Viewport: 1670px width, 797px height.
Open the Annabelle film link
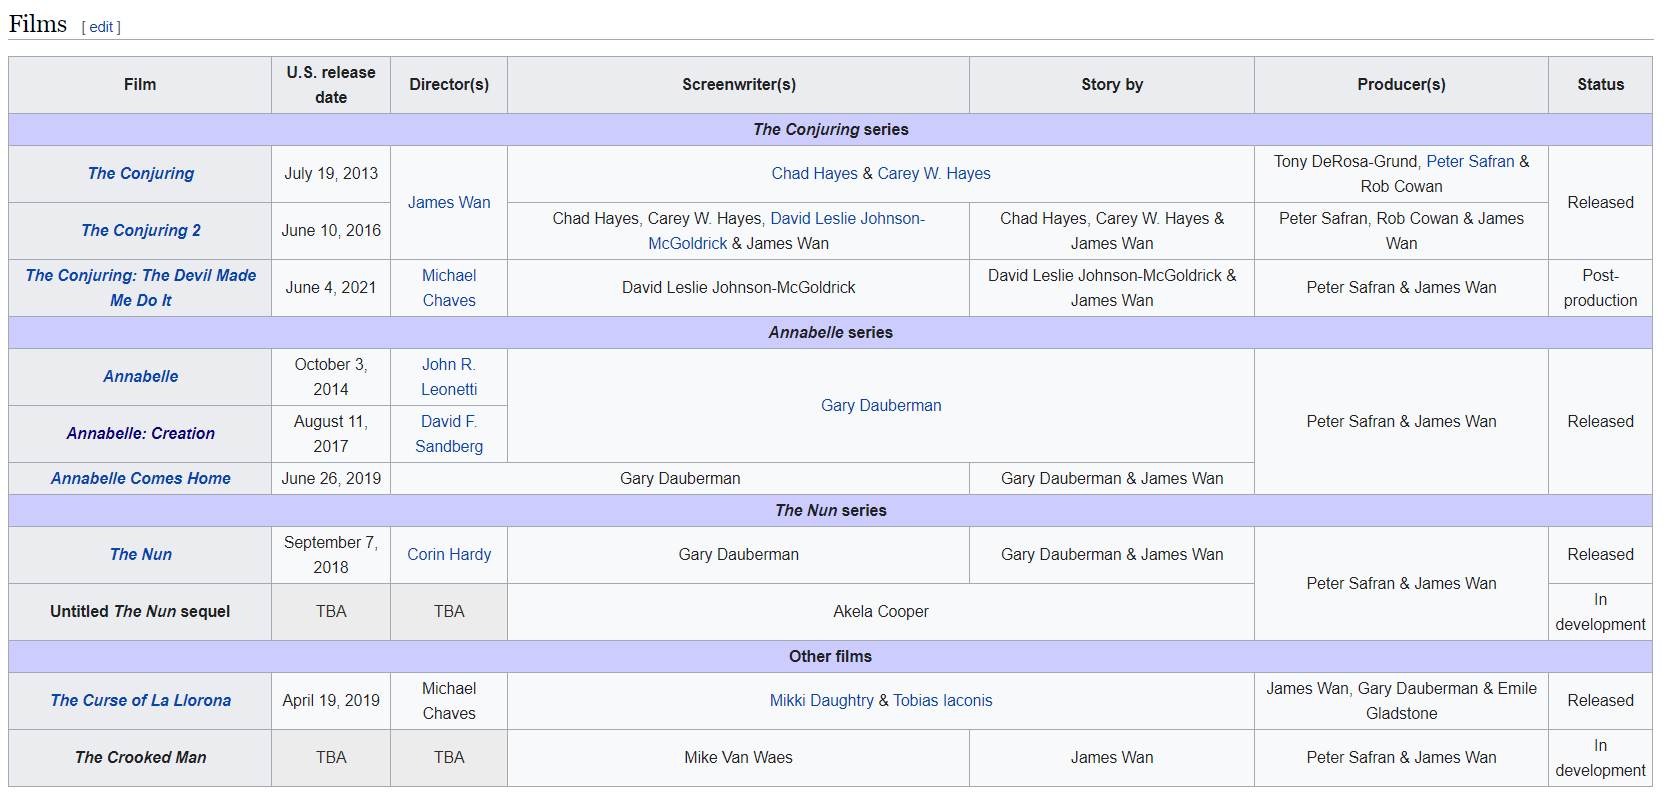coord(140,377)
